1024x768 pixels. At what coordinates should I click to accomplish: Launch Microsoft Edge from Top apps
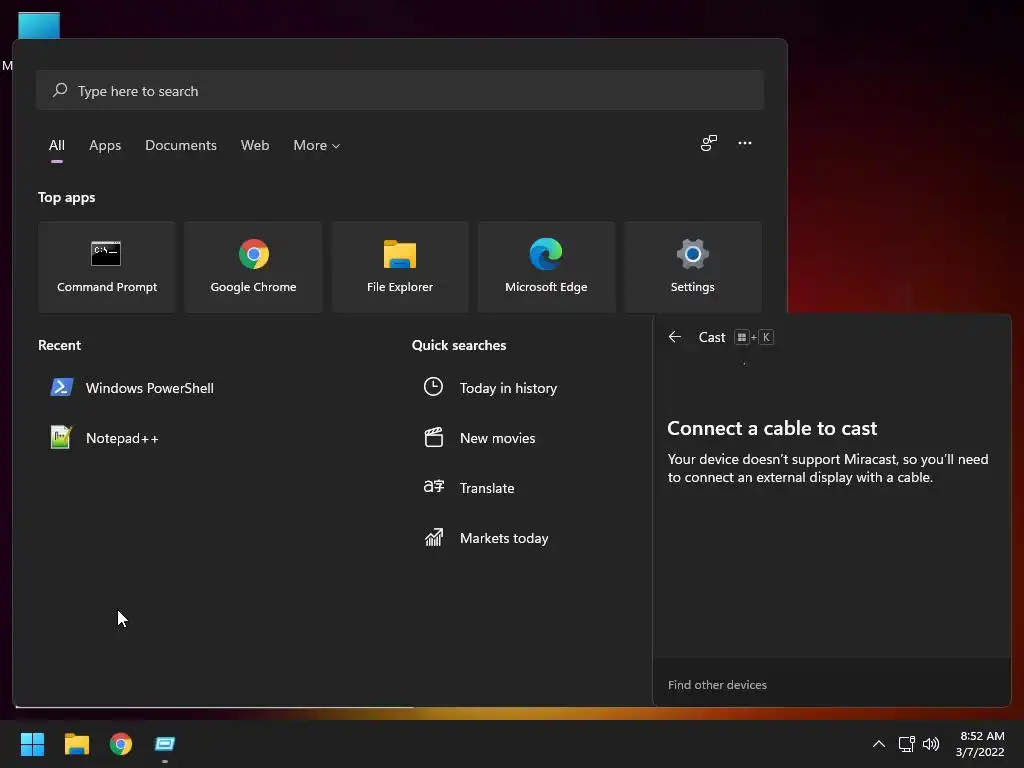click(x=546, y=266)
